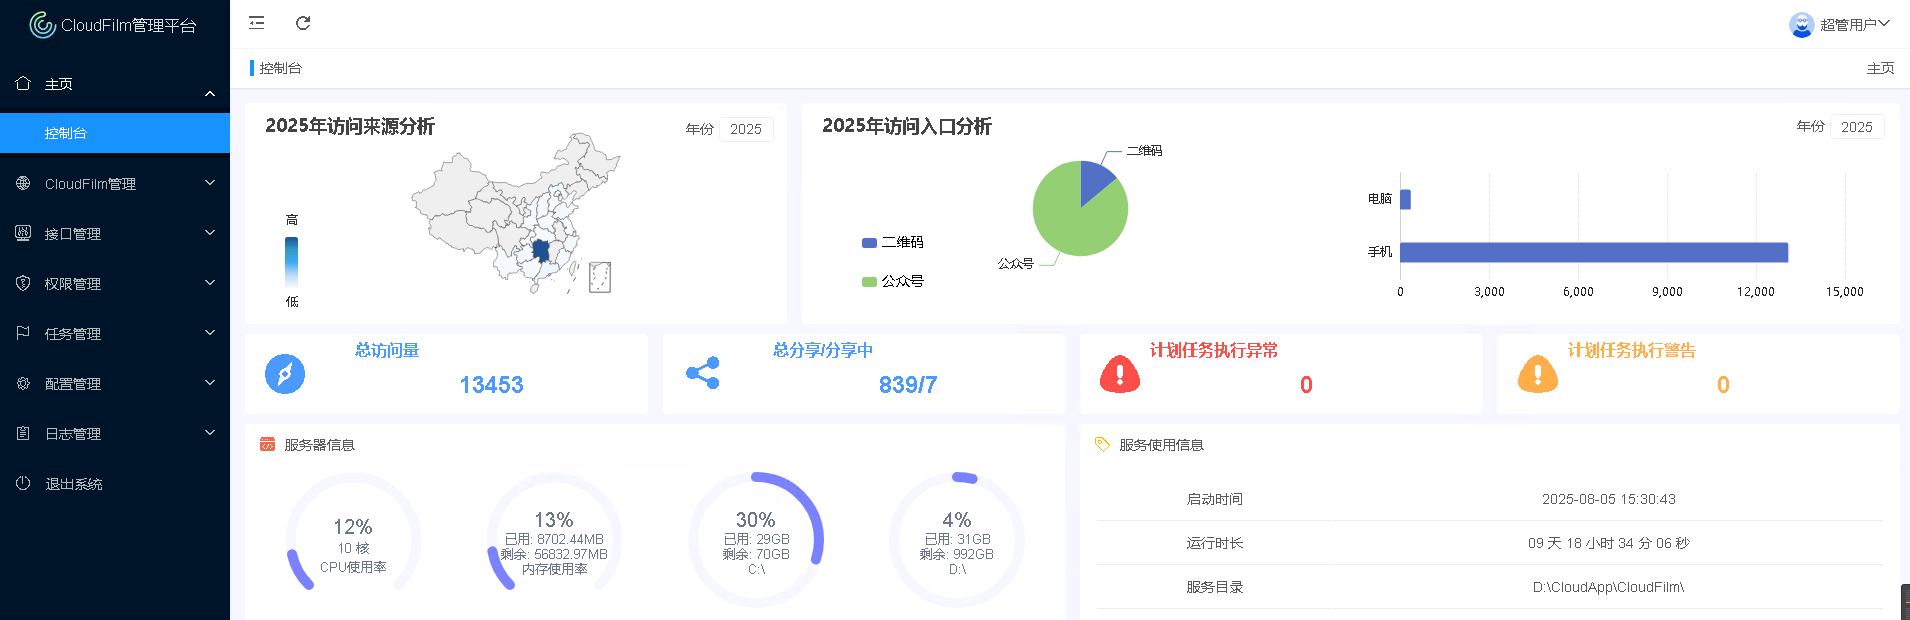Click the compass icon beside 总访问量
1910x620 pixels.
click(x=285, y=374)
